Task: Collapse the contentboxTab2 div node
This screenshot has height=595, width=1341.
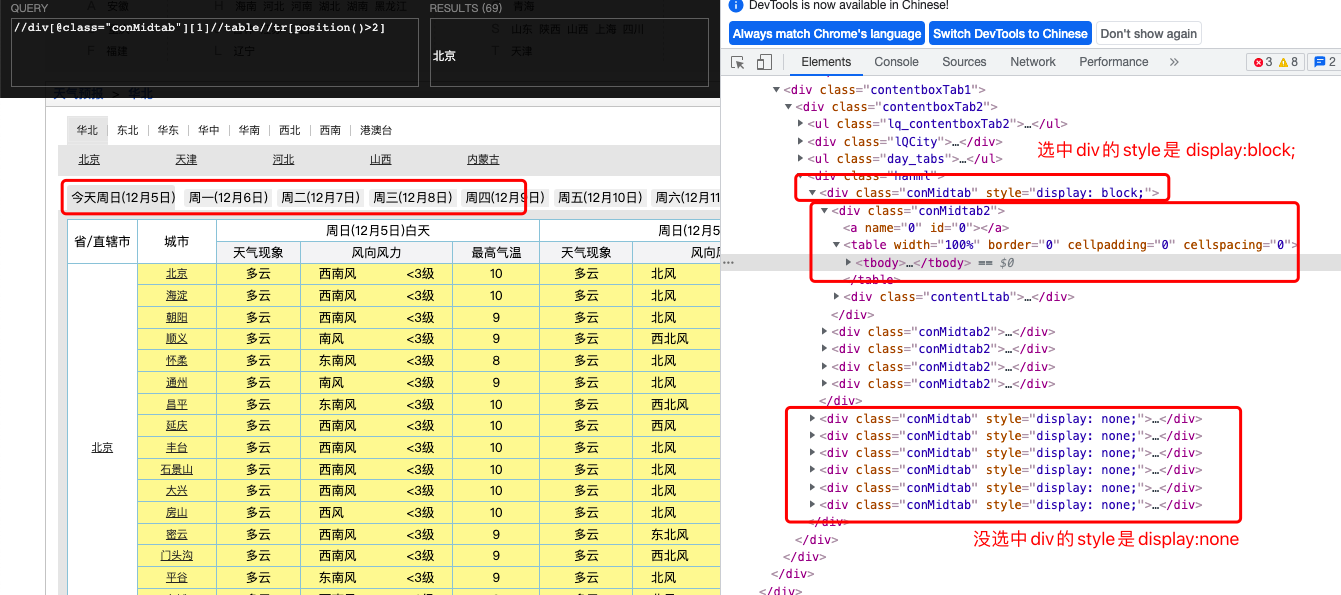Action: (789, 107)
